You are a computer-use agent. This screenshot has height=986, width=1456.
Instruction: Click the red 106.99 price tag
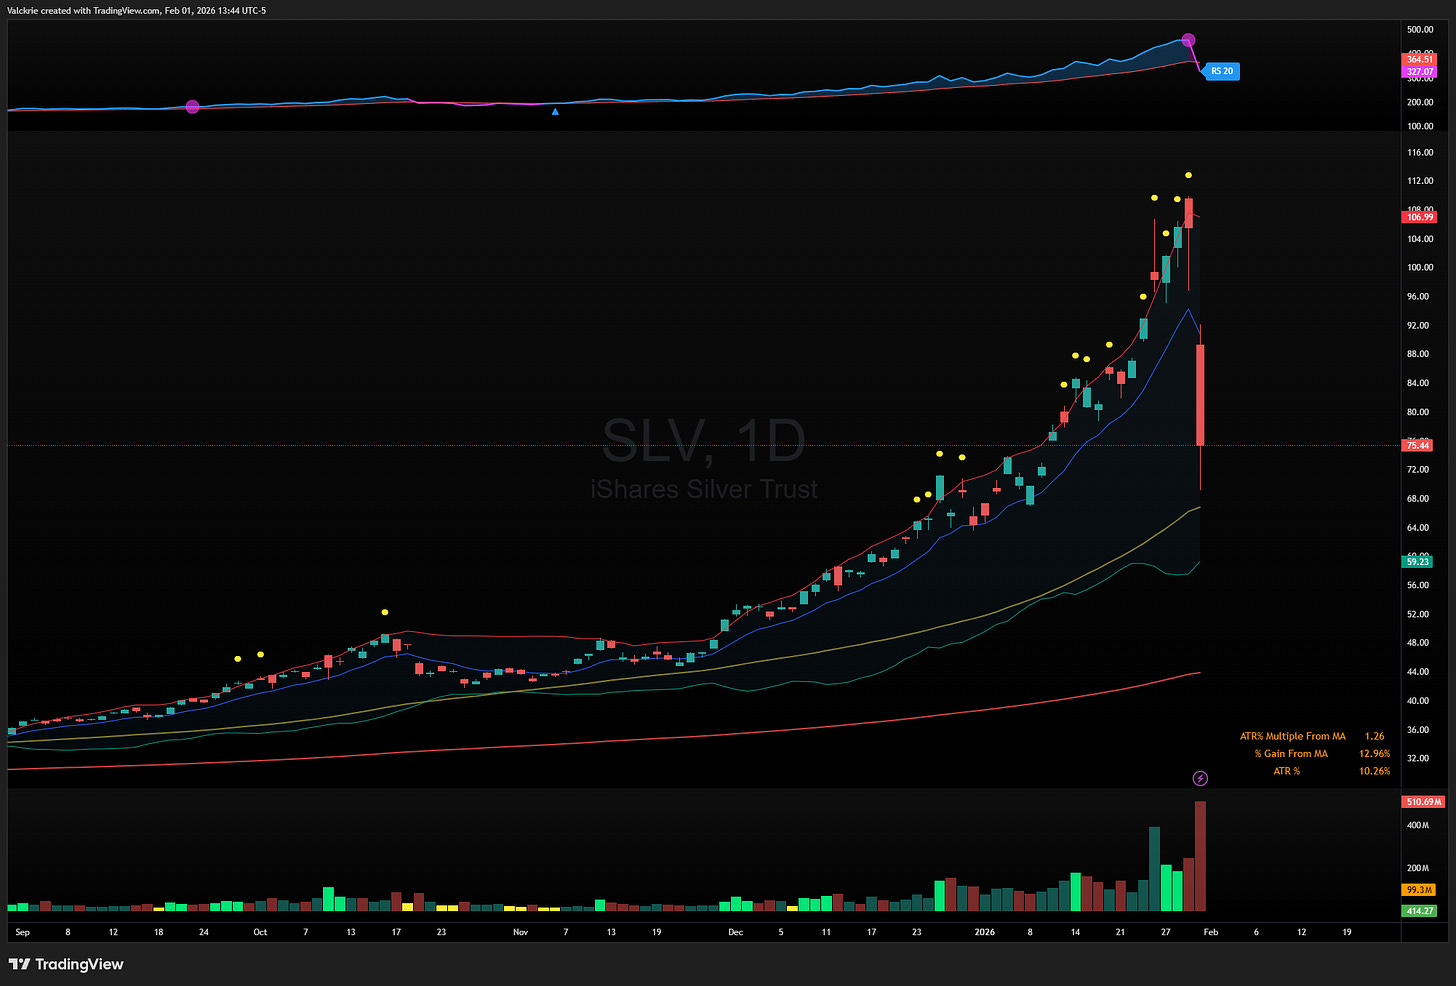pyautogui.click(x=1420, y=217)
